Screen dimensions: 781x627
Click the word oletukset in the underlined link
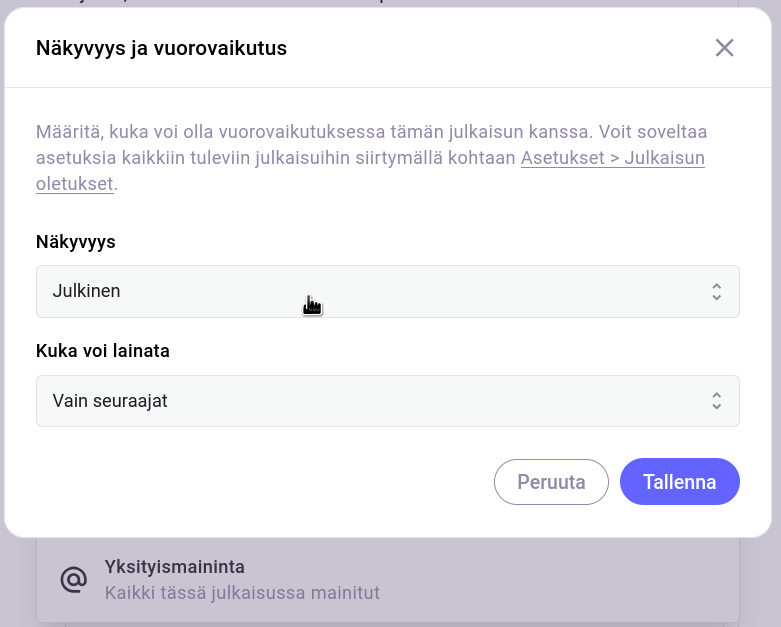74,184
